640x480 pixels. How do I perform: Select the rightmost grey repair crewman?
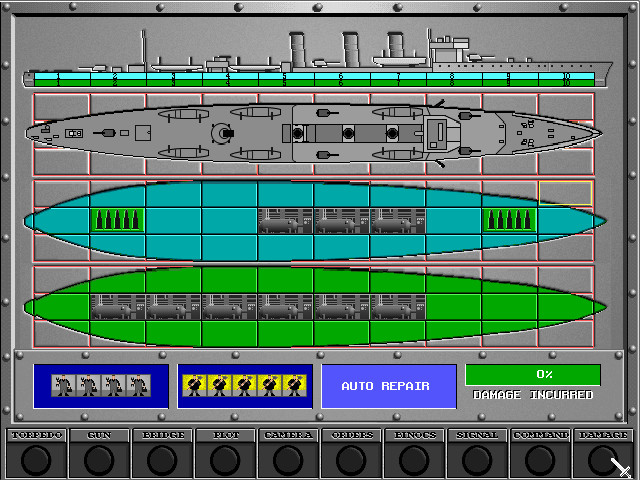pos(138,385)
